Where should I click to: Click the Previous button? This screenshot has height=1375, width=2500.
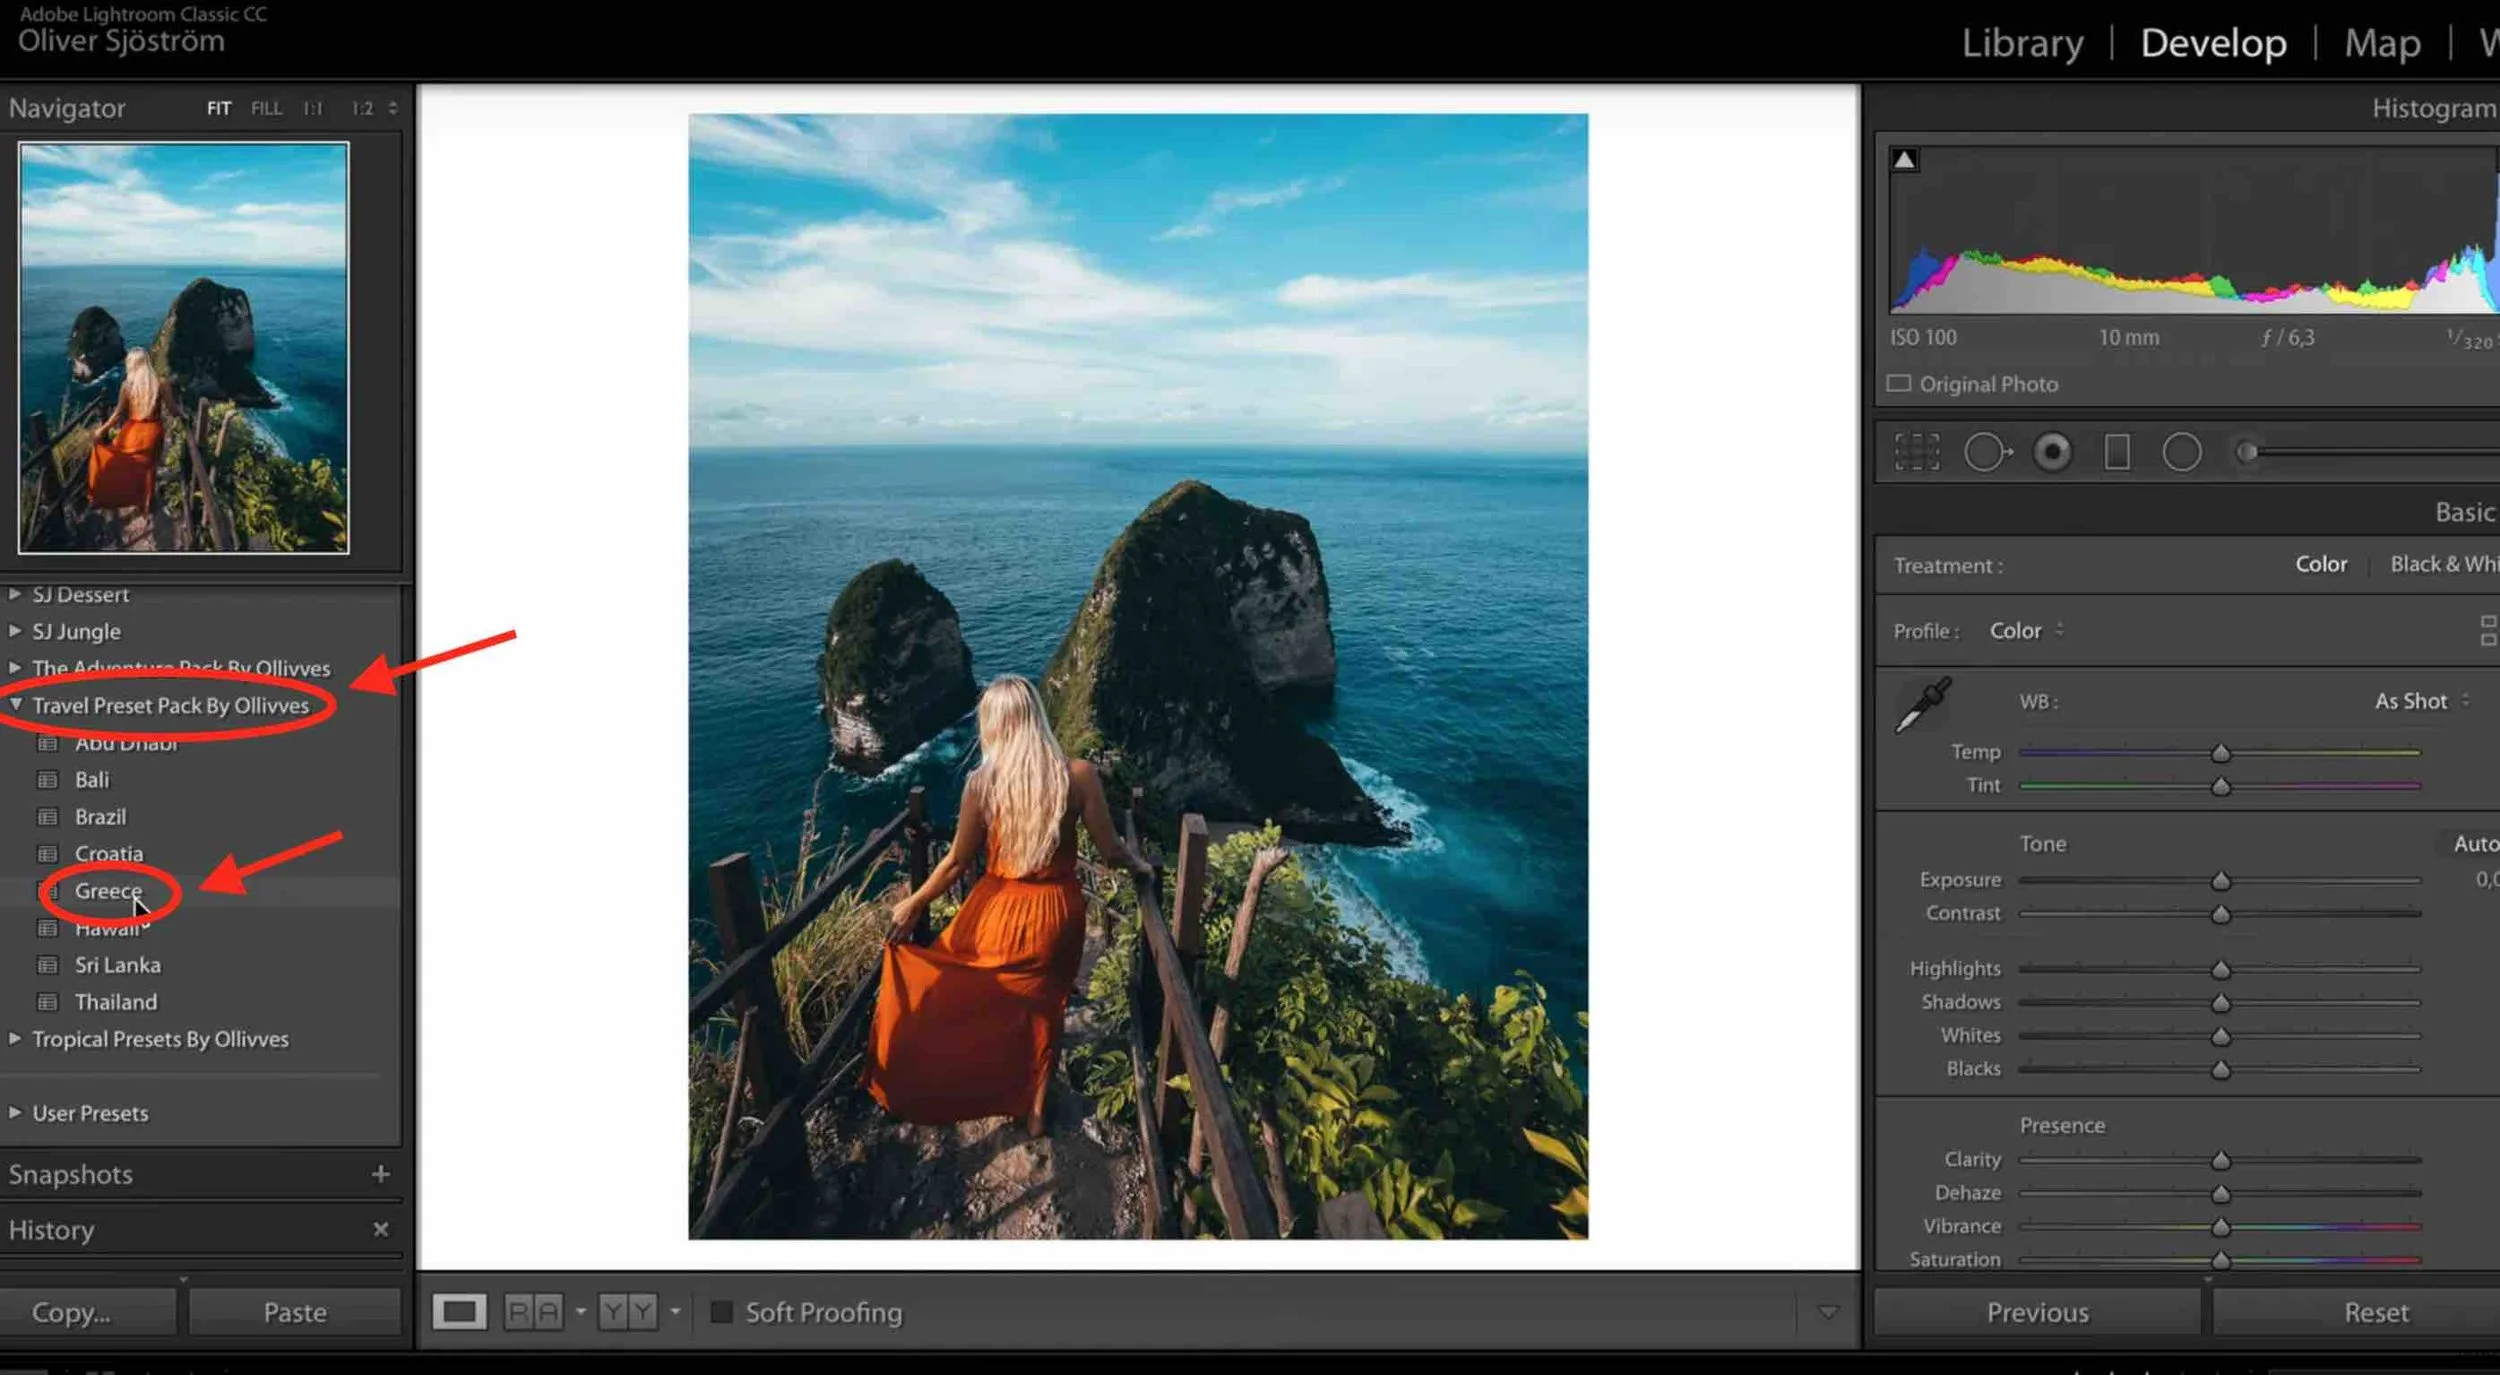pyautogui.click(x=2037, y=1312)
